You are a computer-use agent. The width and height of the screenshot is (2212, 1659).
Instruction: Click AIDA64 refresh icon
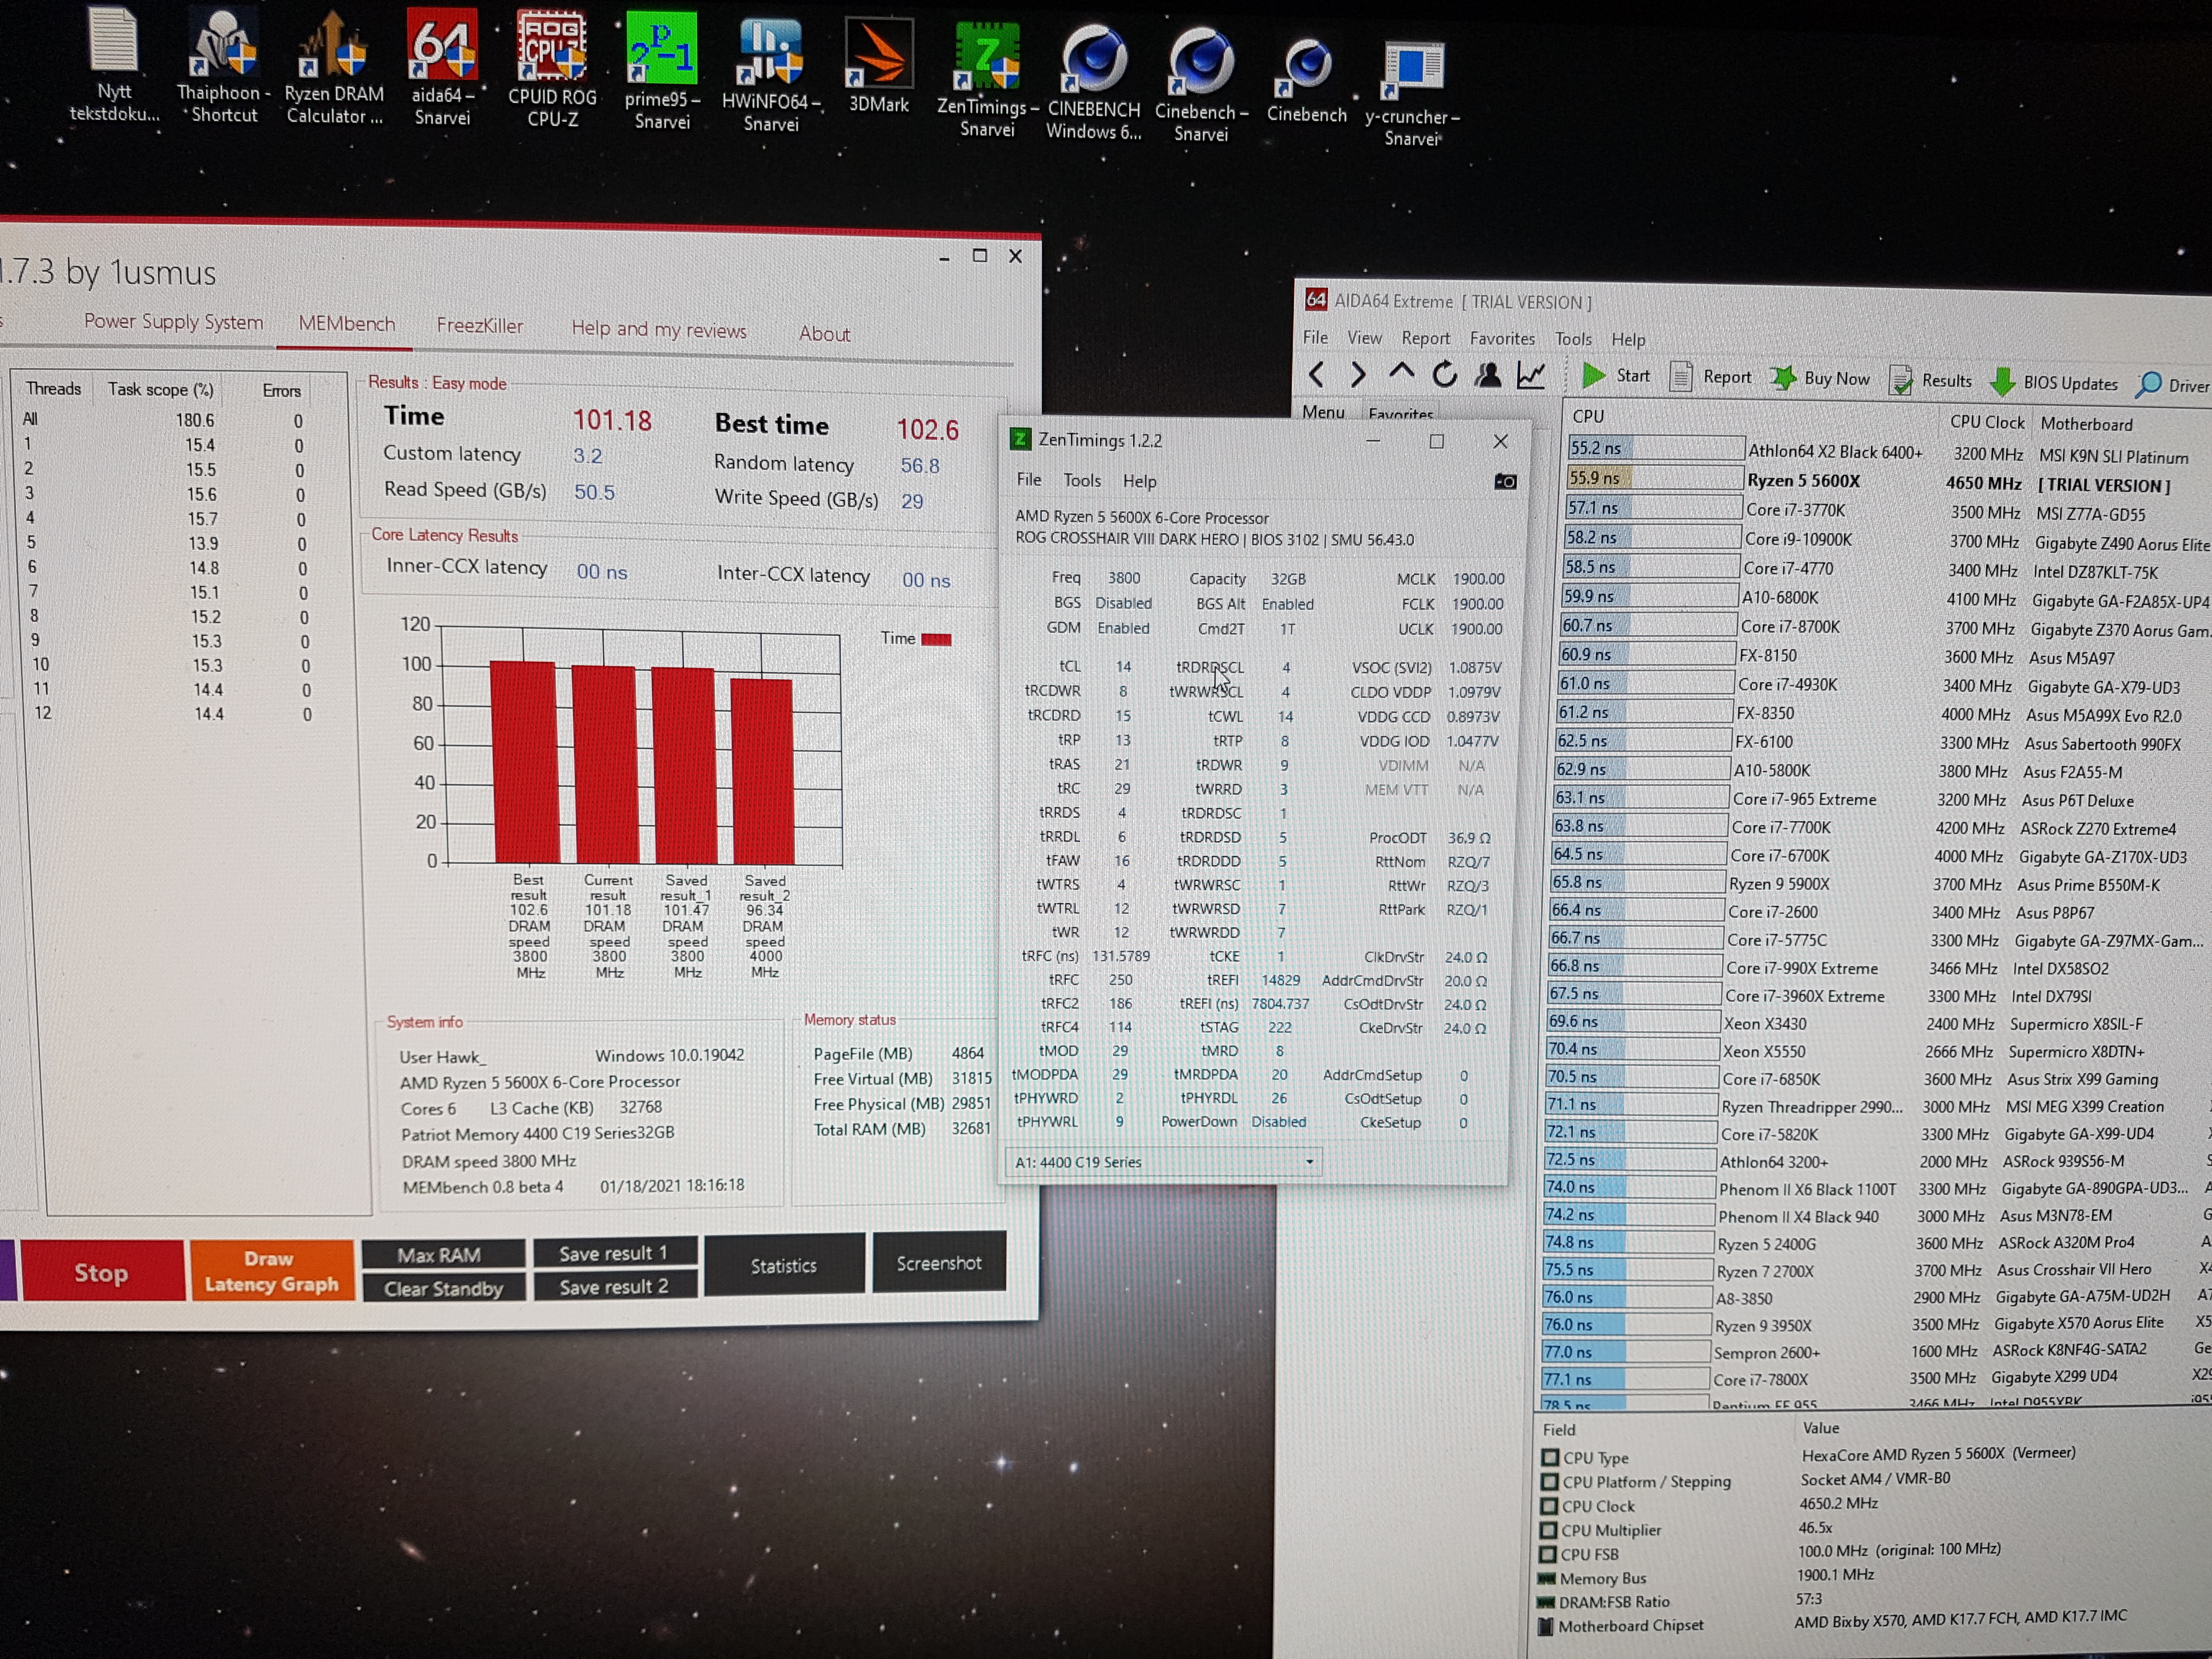(x=1444, y=375)
